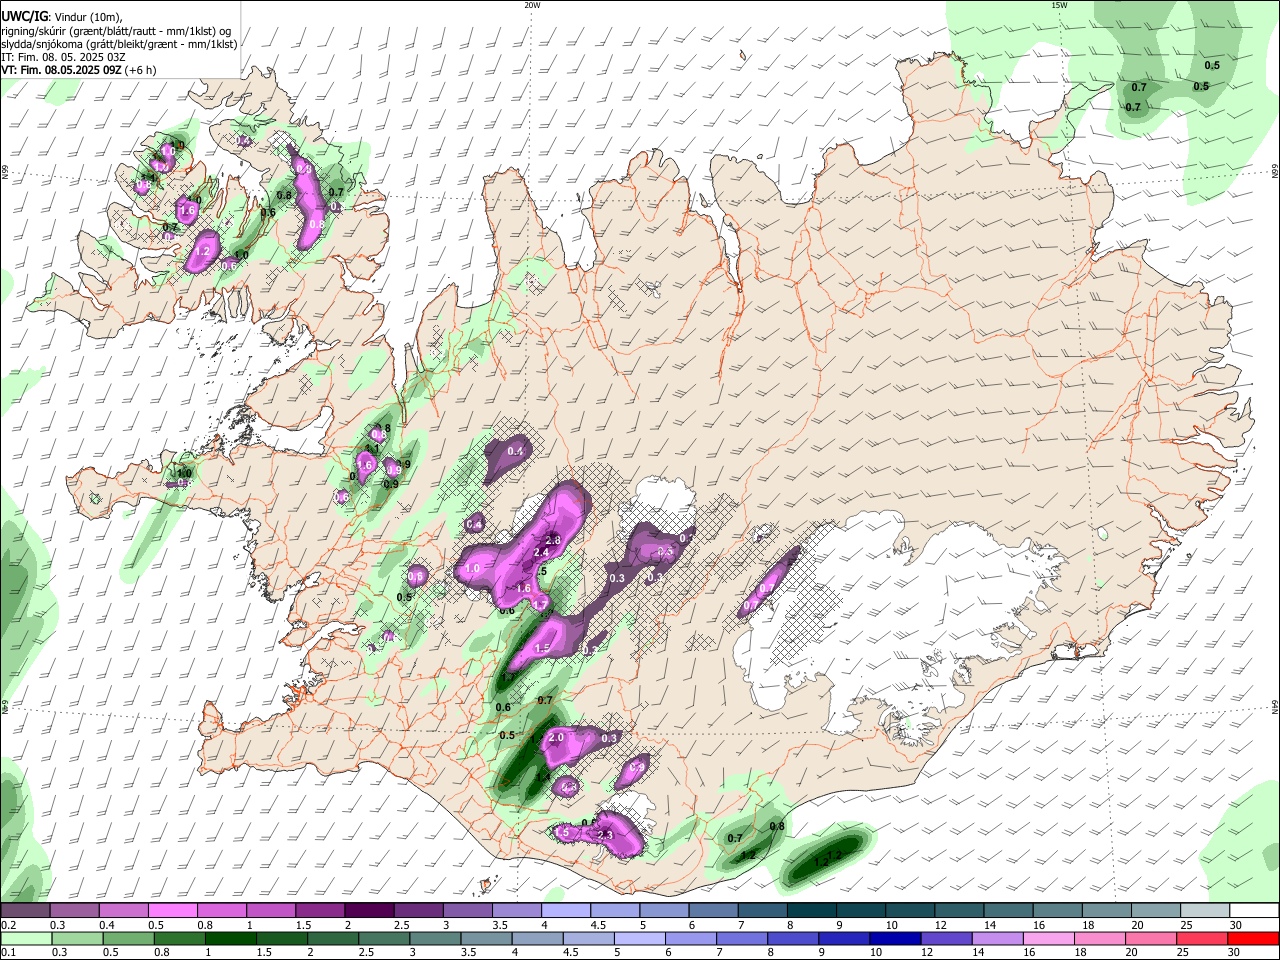The width and height of the screenshot is (1280, 960).
Task: Select the 2.3 value near south coast
Action: pos(604,835)
